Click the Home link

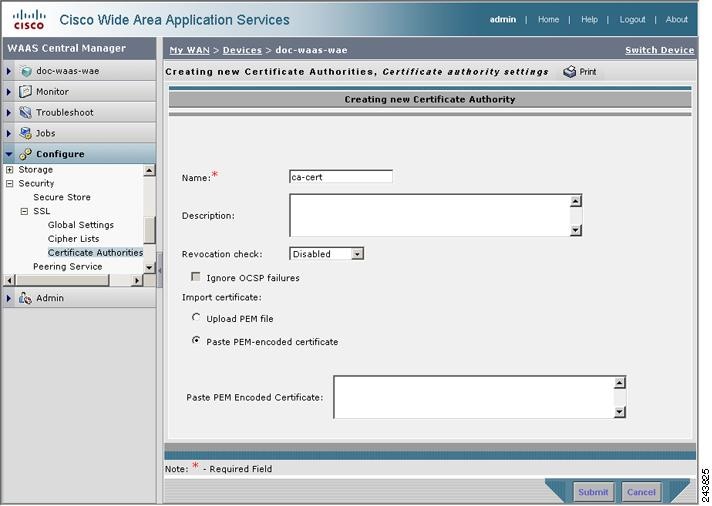click(x=548, y=20)
